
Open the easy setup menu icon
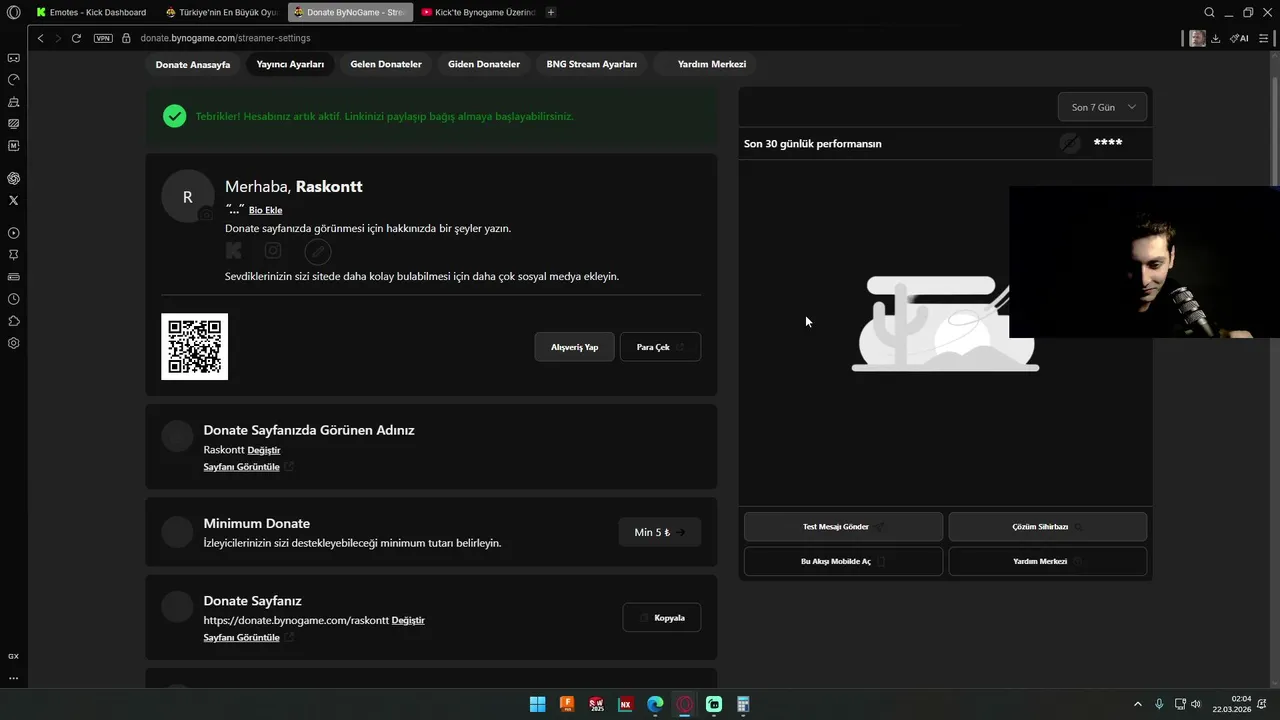pyautogui.click(x=1263, y=38)
